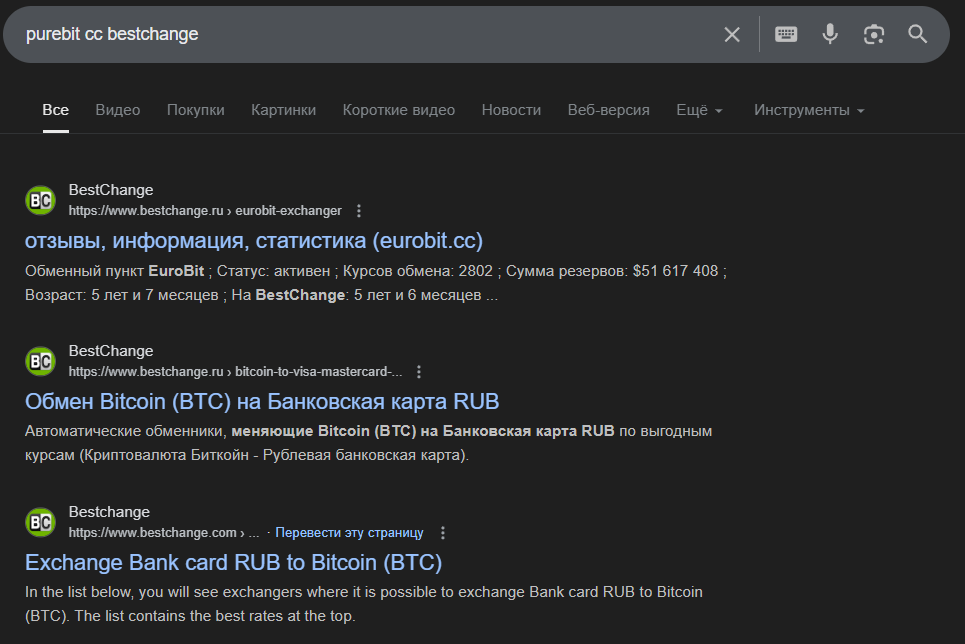The width and height of the screenshot is (965, 644).
Task: Click the BestChange favicon of the eurobit result
Action: (x=41, y=200)
